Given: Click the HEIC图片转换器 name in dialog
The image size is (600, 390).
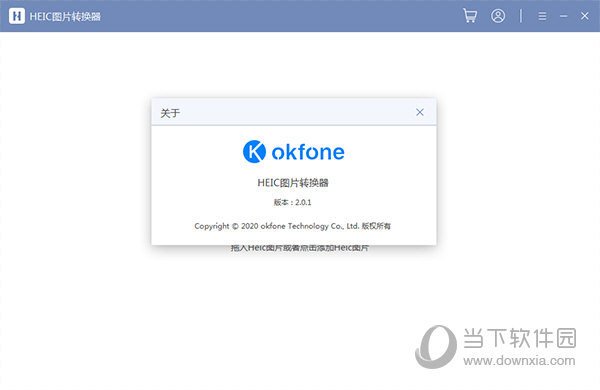Looking at the screenshot, I should [x=293, y=183].
